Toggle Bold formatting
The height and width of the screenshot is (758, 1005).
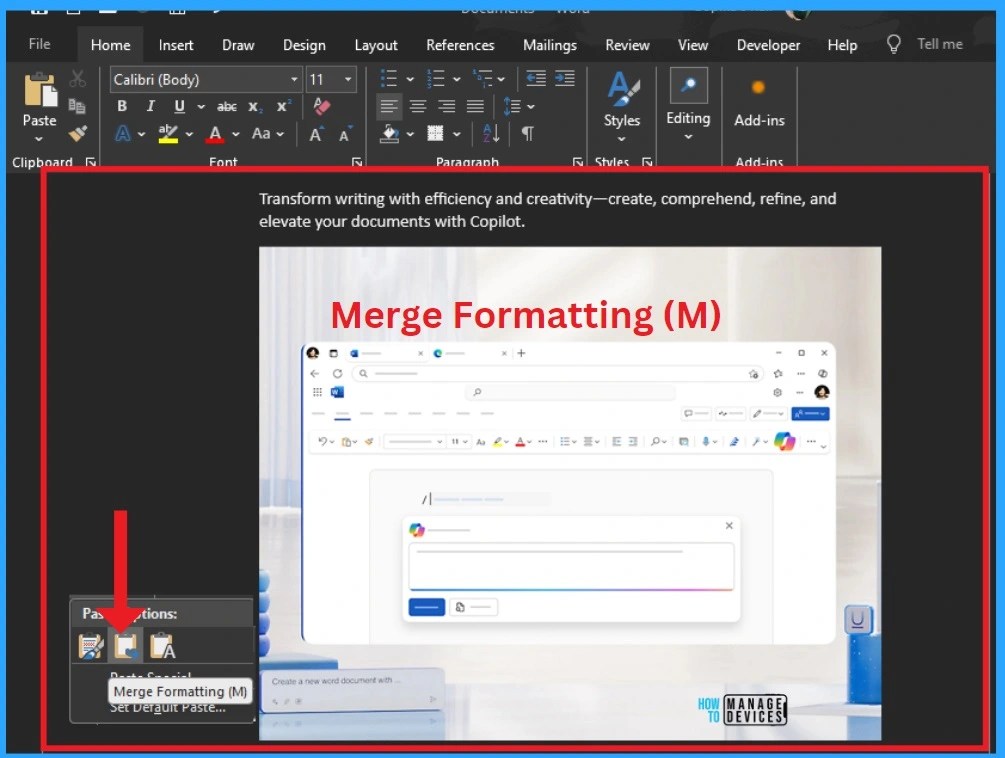pyautogui.click(x=122, y=106)
